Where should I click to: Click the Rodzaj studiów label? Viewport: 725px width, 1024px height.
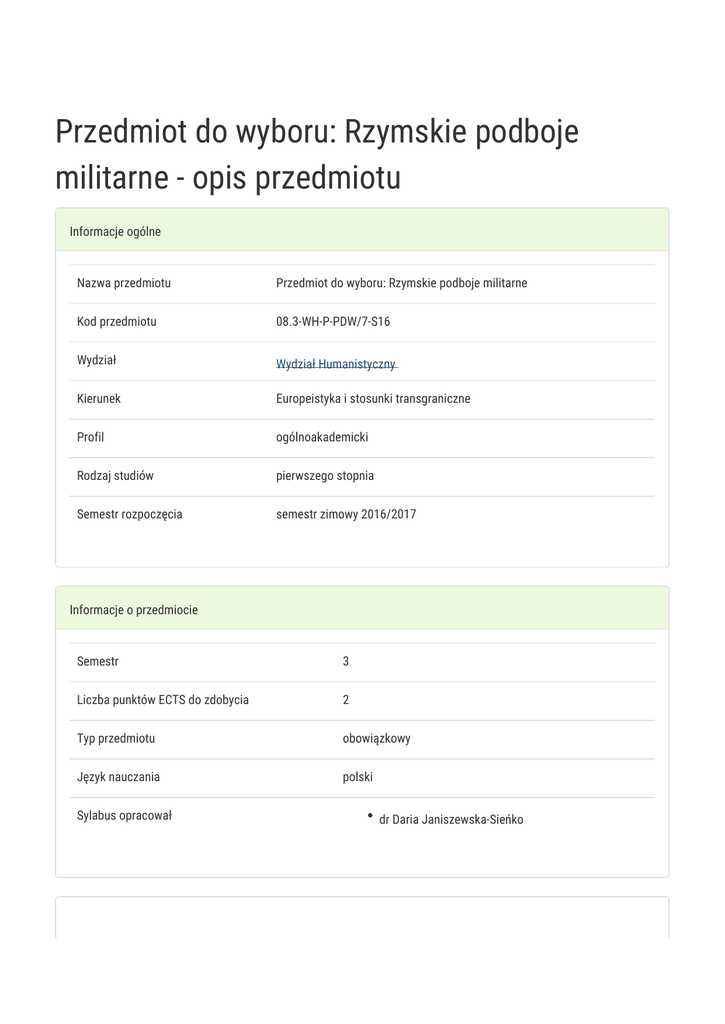(115, 476)
